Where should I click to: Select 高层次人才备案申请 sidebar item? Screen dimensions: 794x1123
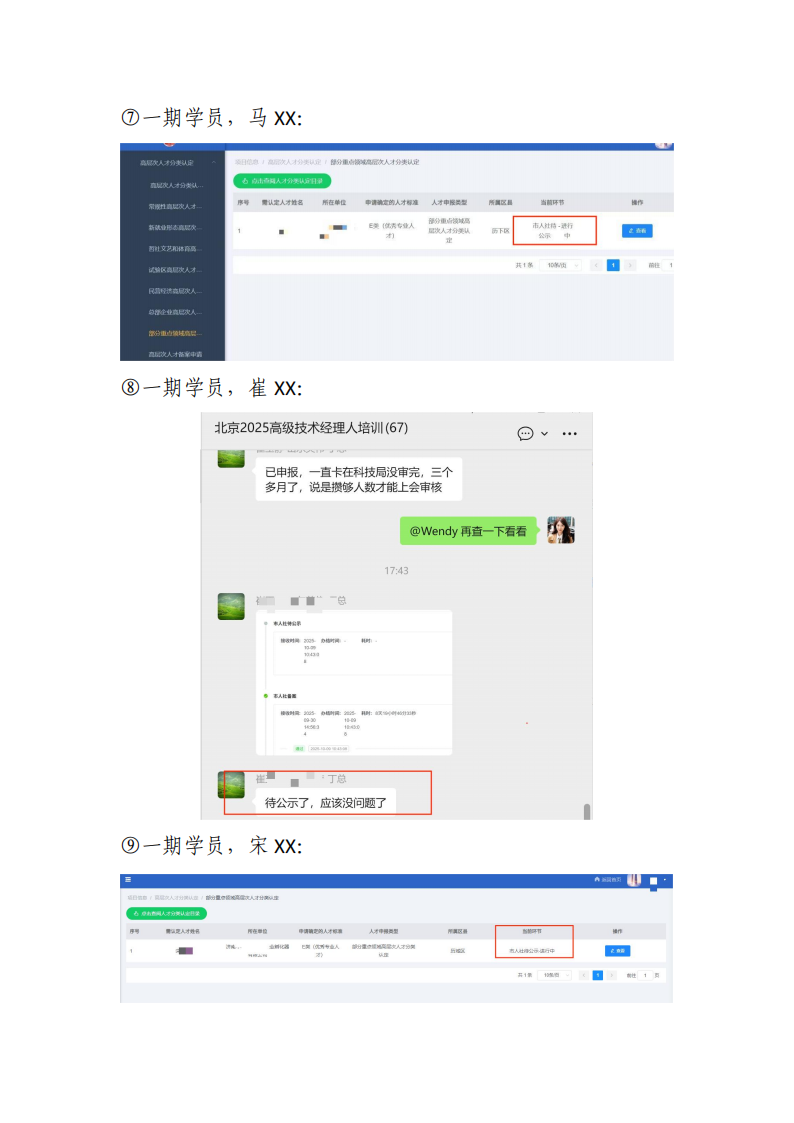tap(173, 354)
